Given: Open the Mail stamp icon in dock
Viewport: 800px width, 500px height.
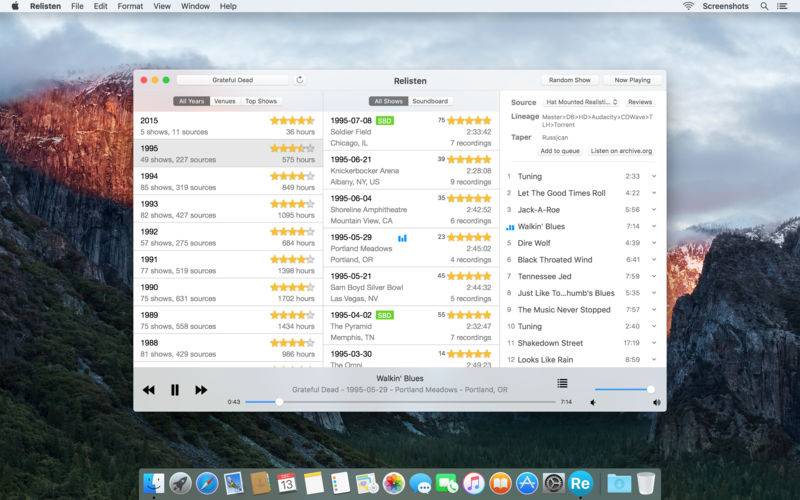Looking at the screenshot, I should pyautogui.click(x=234, y=483).
